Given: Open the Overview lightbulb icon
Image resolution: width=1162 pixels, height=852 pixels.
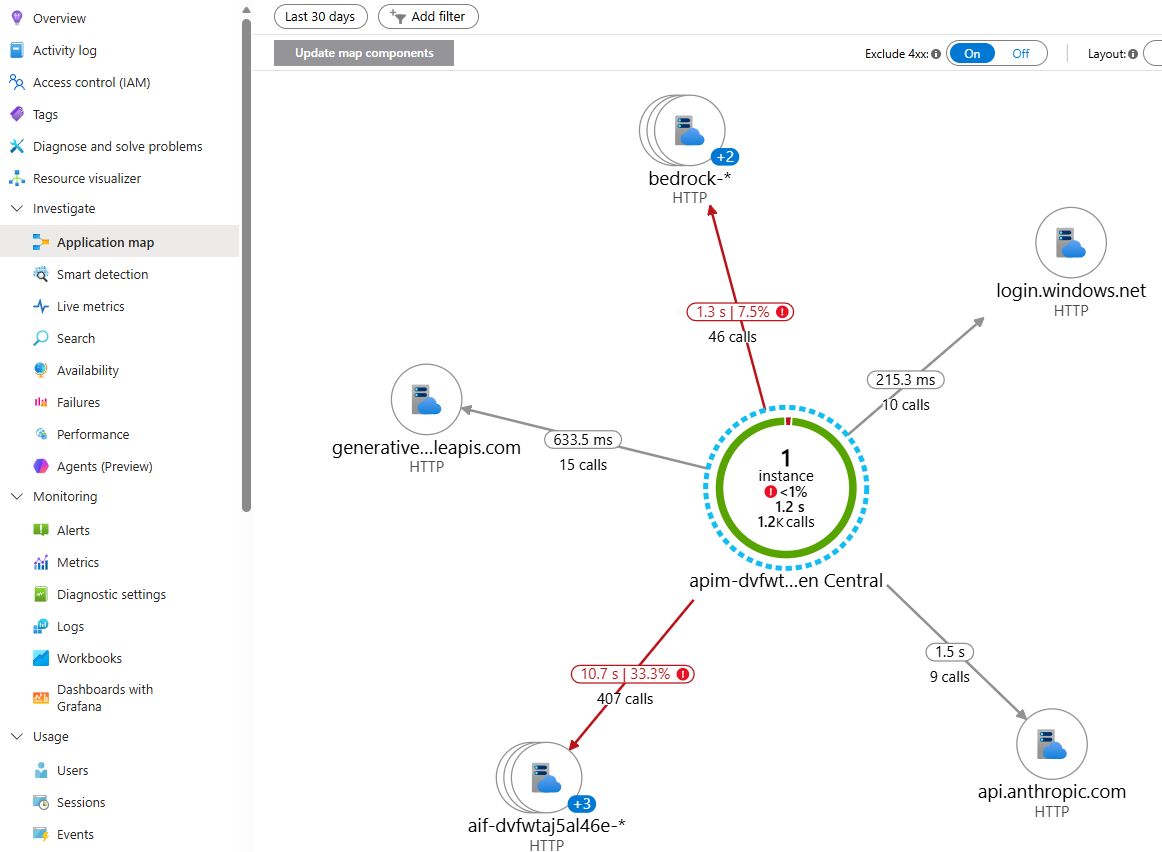Looking at the screenshot, I should tap(16, 18).
